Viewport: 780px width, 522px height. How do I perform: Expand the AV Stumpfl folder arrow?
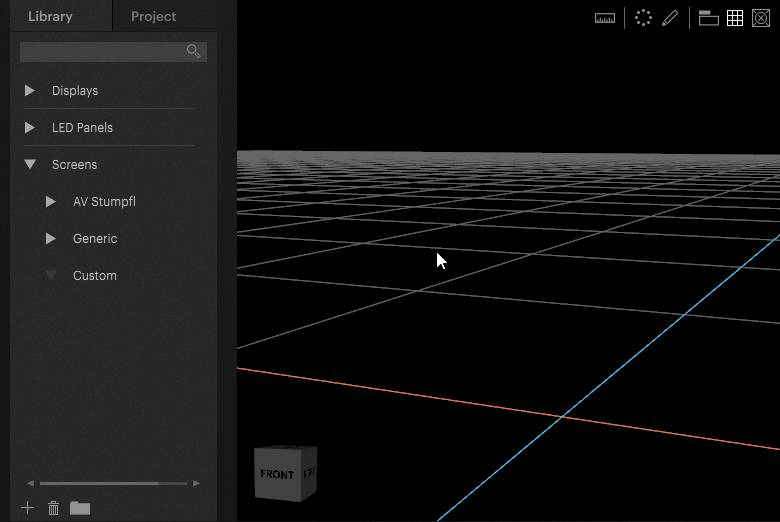tap(51, 202)
